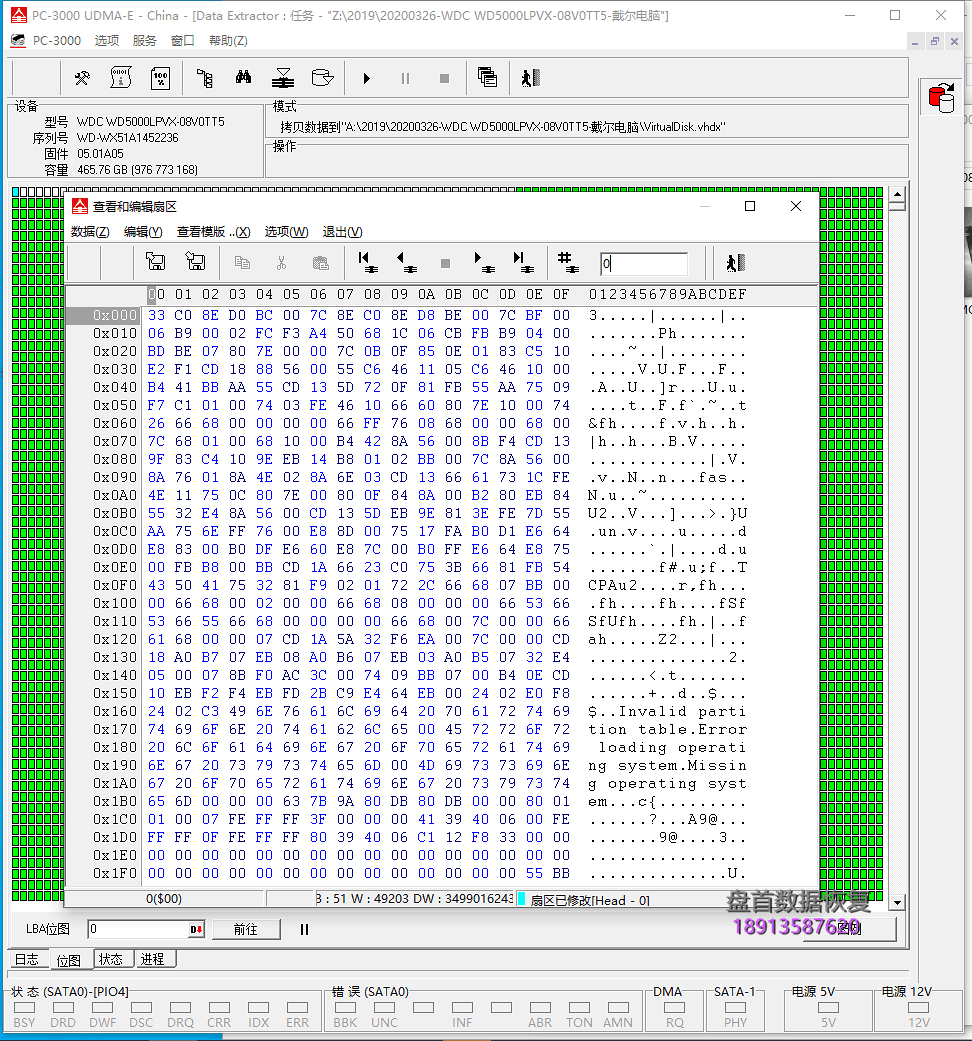Viewport: 972px width, 1041px height.
Task: Click the copy icon in sector editor
Action: [x=242, y=263]
